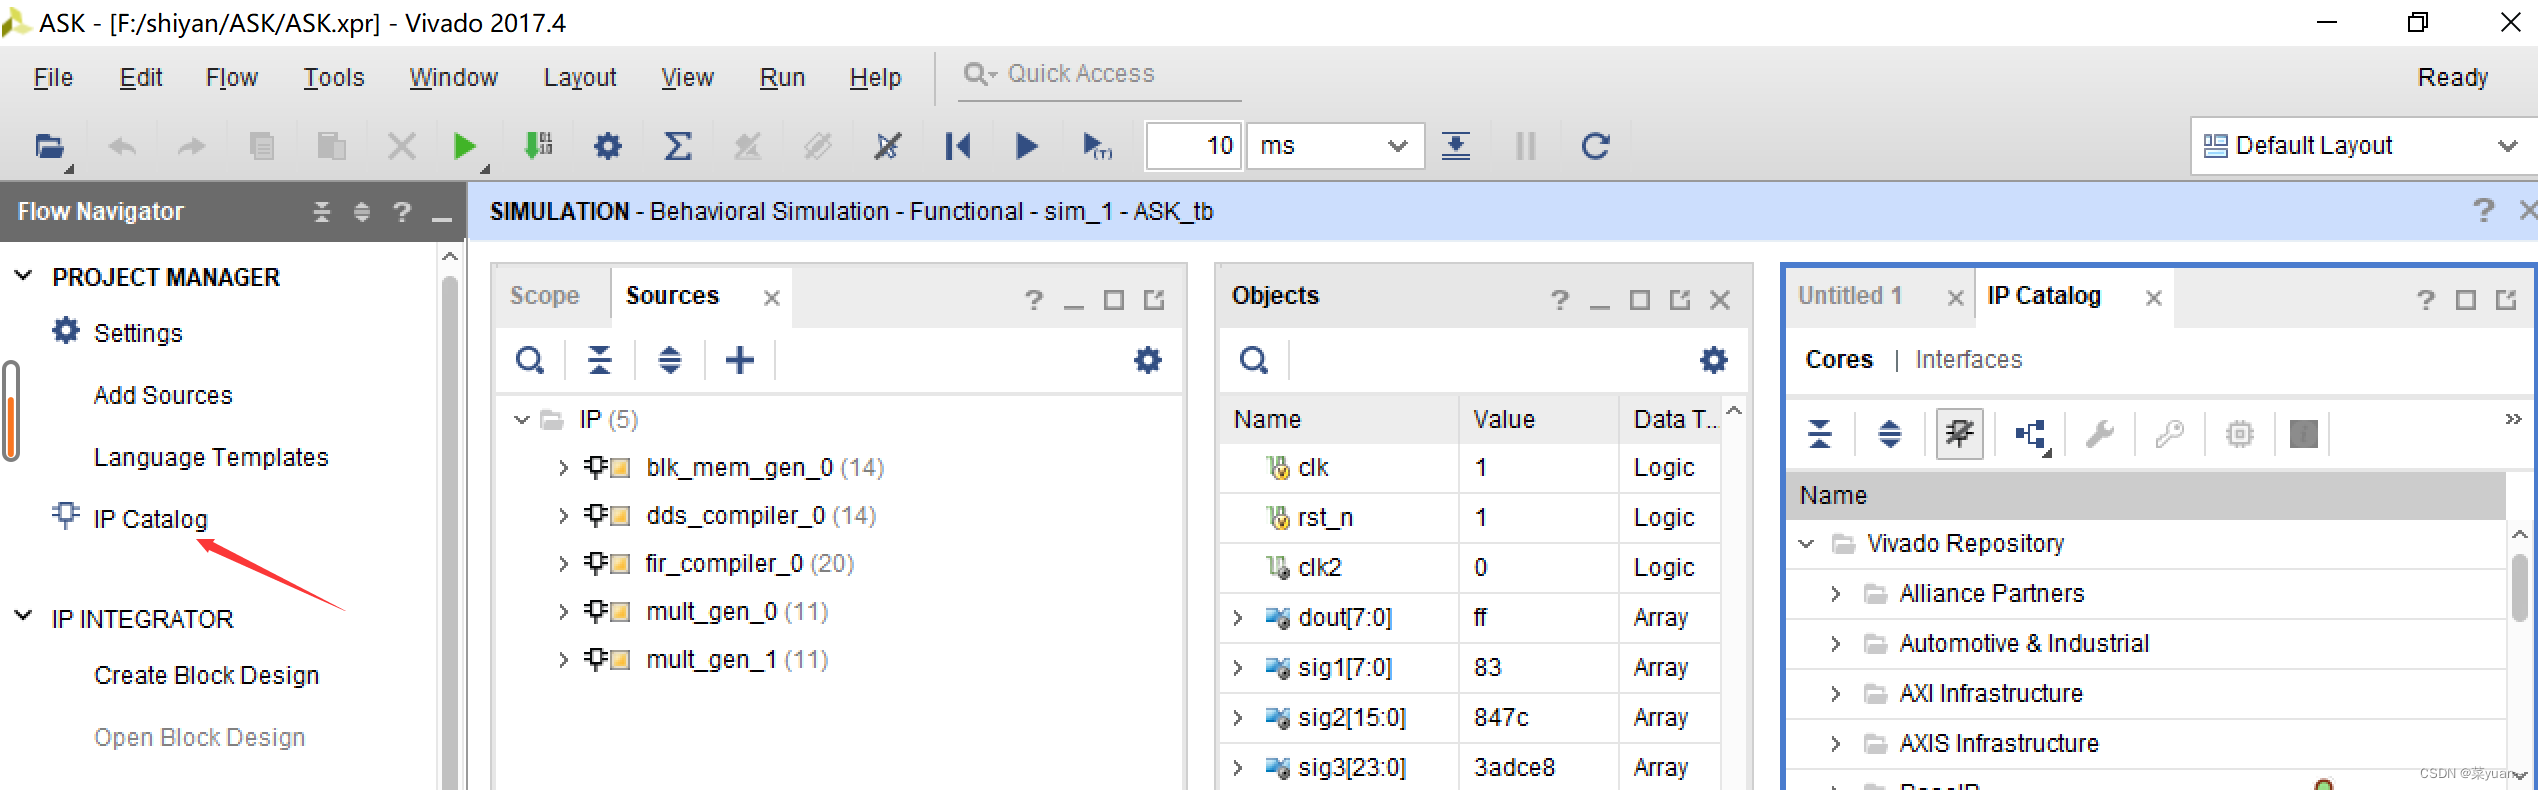Run simulation for the specified time

[x=1097, y=147]
